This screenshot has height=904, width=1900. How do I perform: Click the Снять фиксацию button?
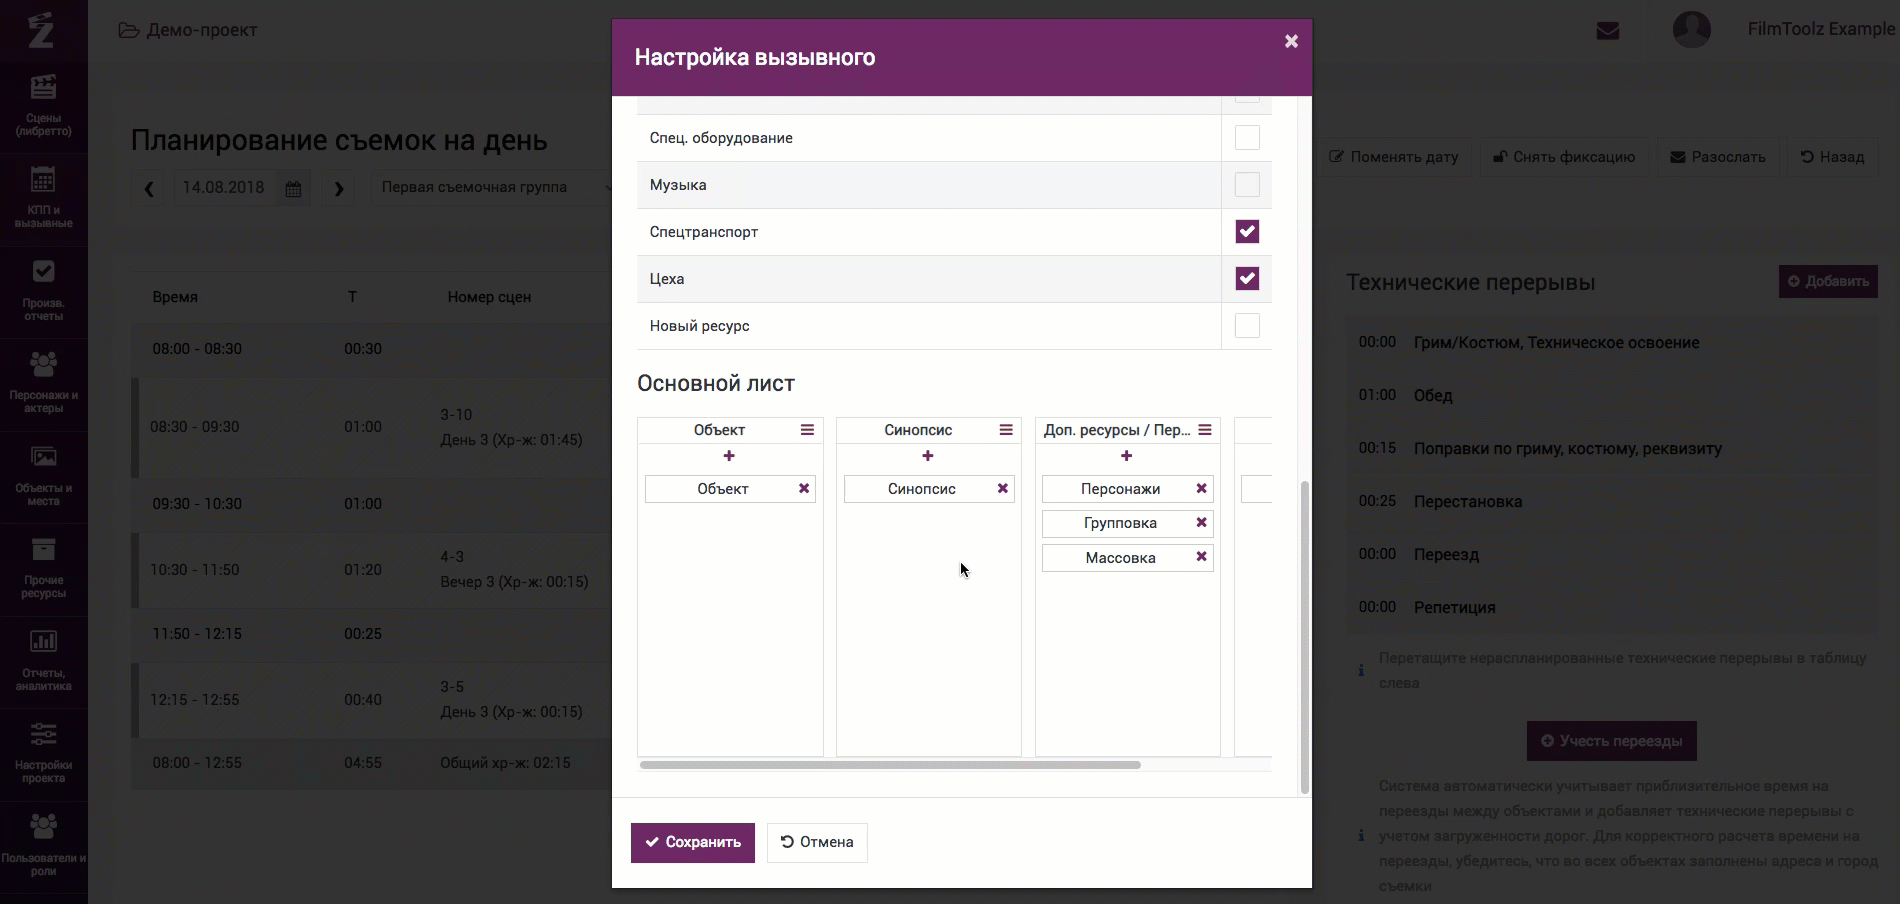1564,157
